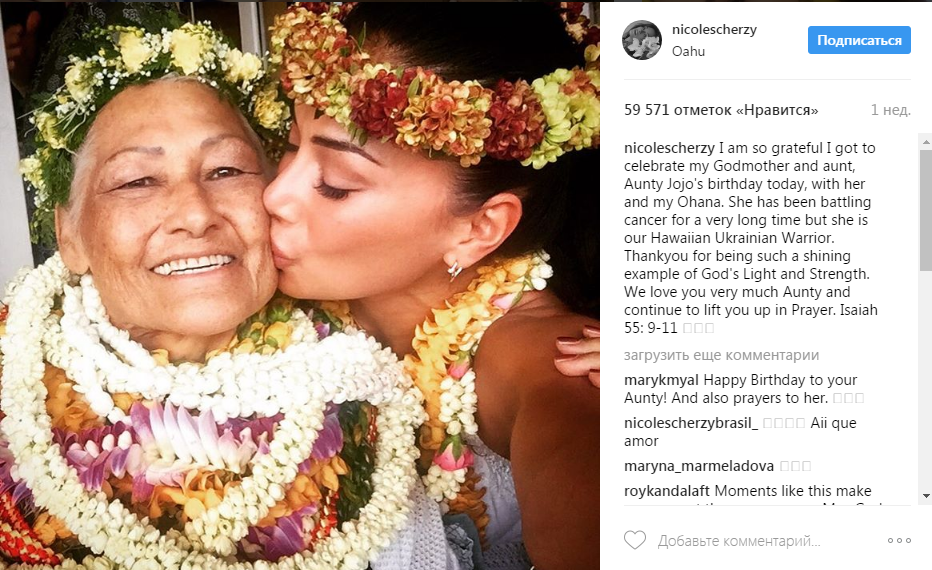
Task: Click the heart like icon
Action: 635,541
